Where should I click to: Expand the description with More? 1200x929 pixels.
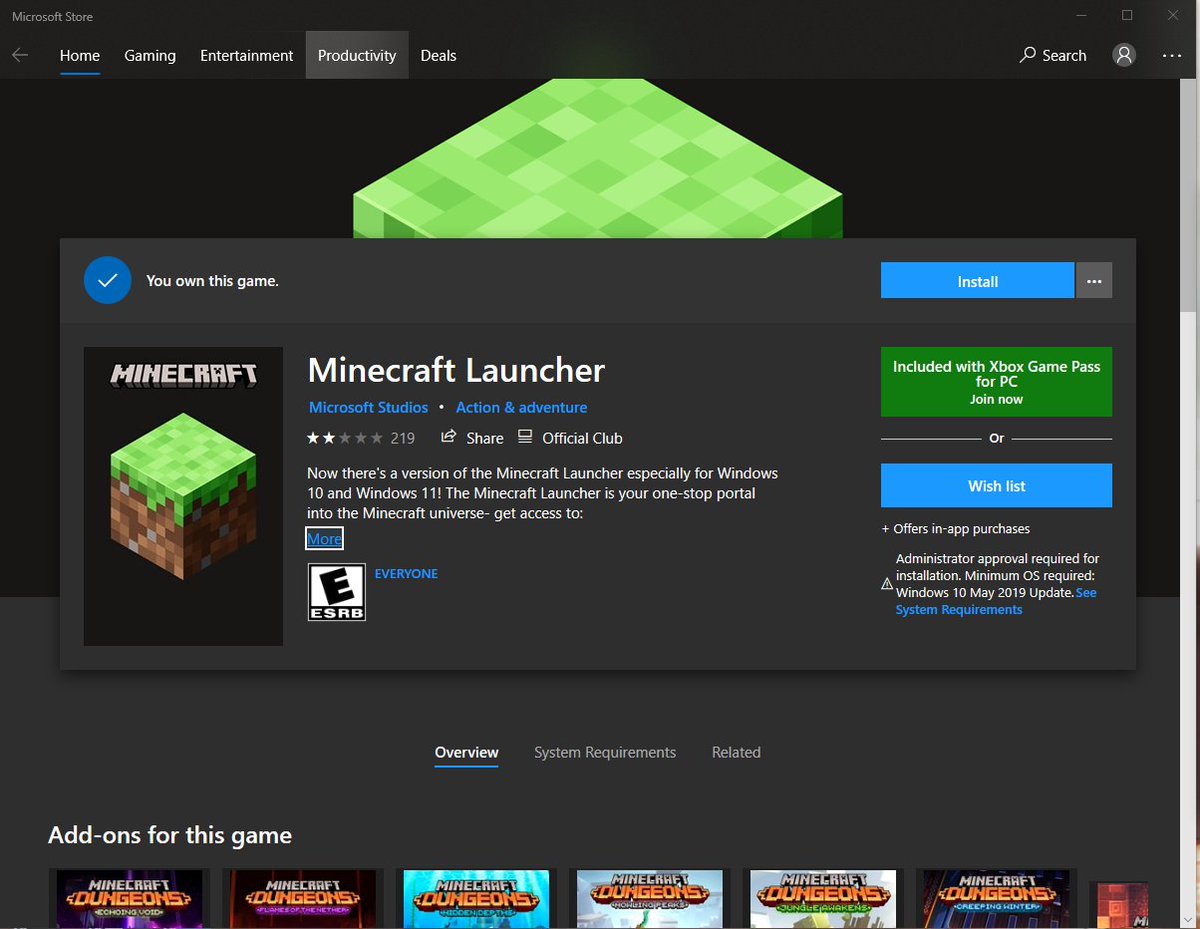[324, 539]
